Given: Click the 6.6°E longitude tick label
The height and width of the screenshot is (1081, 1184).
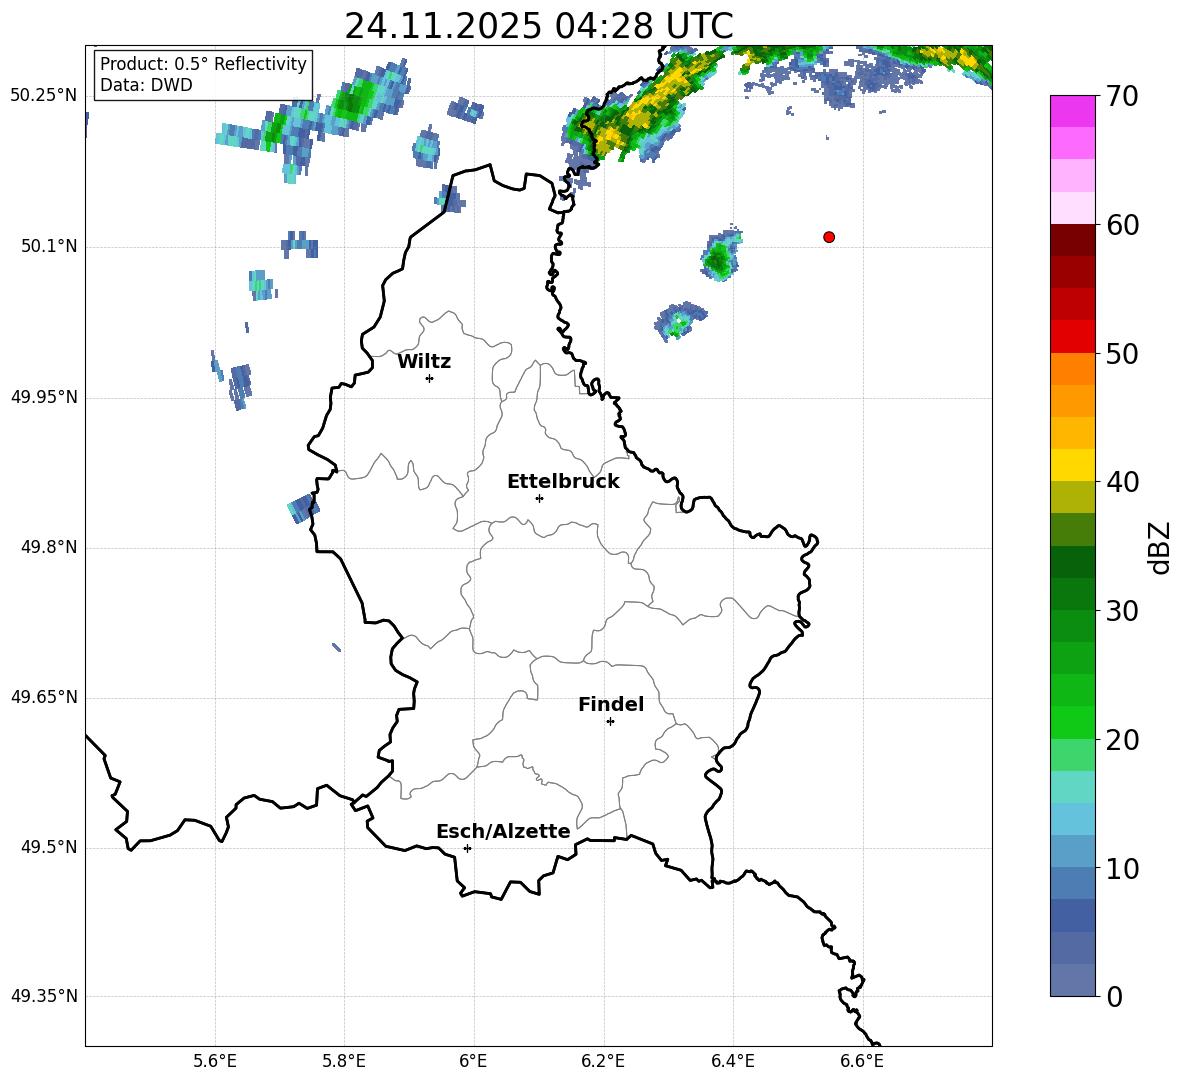Looking at the screenshot, I should [x=862, y=1061].
